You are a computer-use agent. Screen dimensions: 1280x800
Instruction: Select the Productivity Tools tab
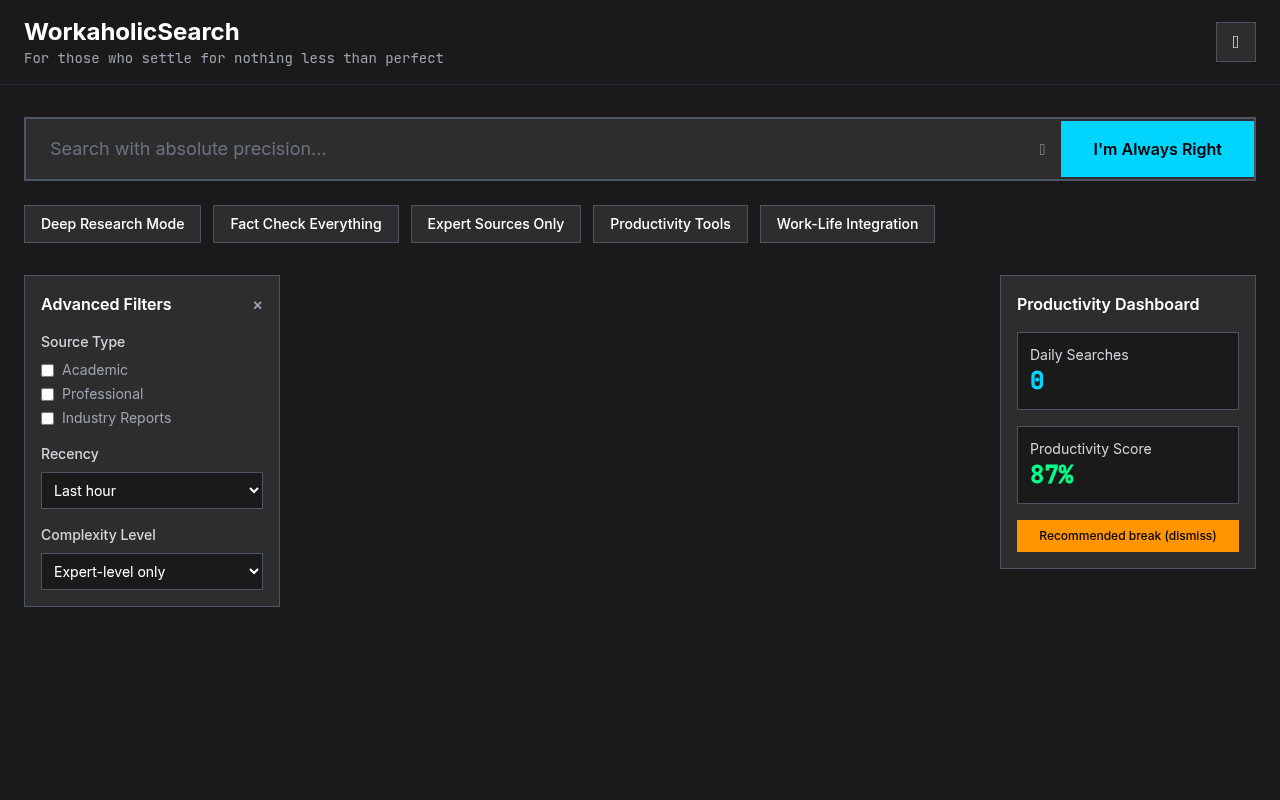point(670,223)
